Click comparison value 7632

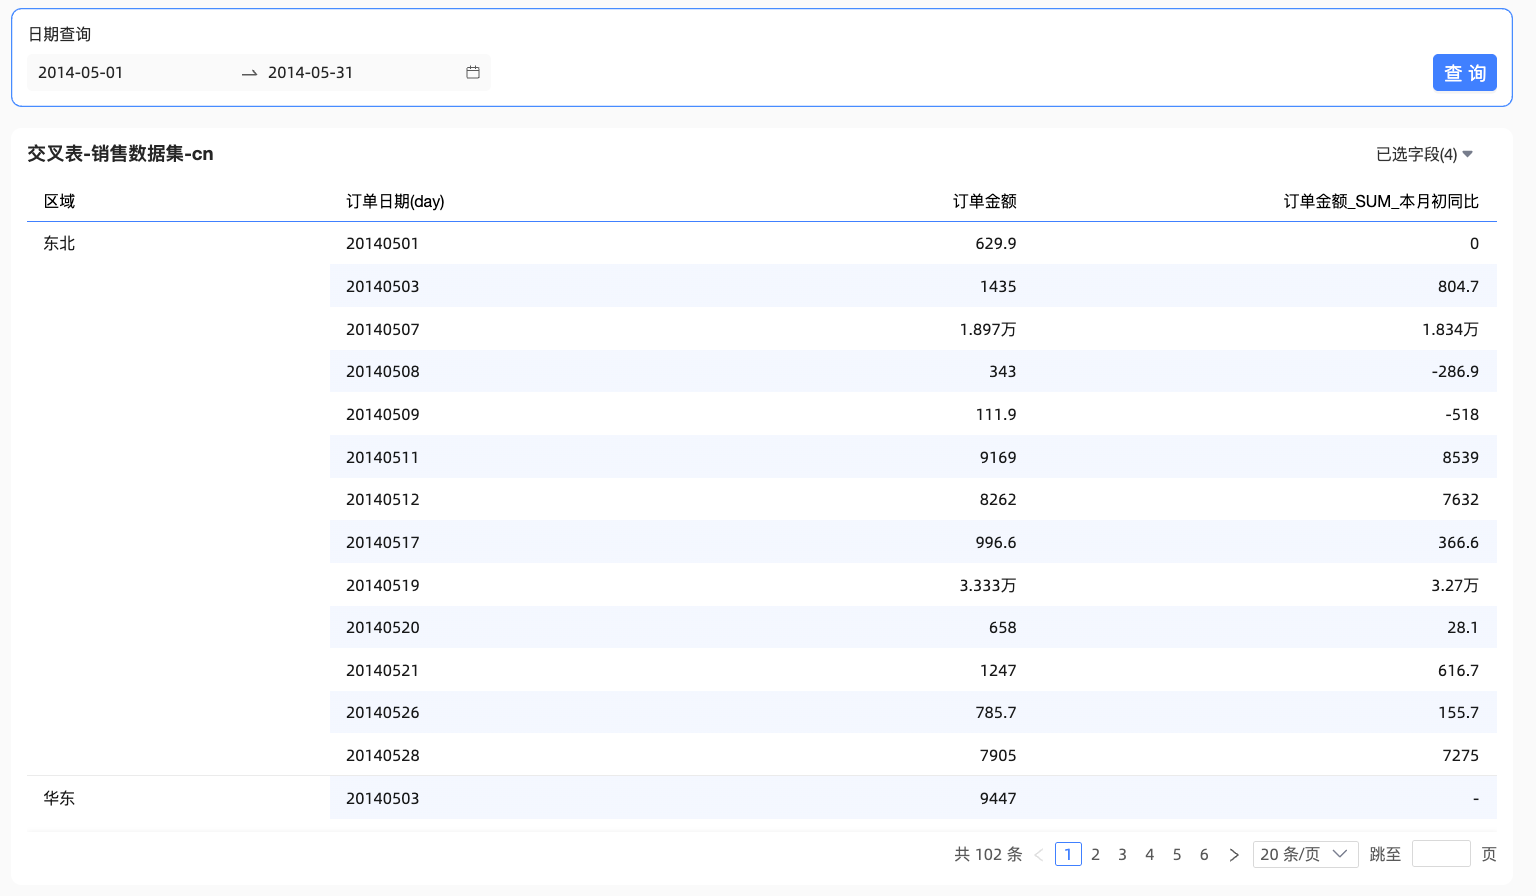click(x=1460, y=499)
